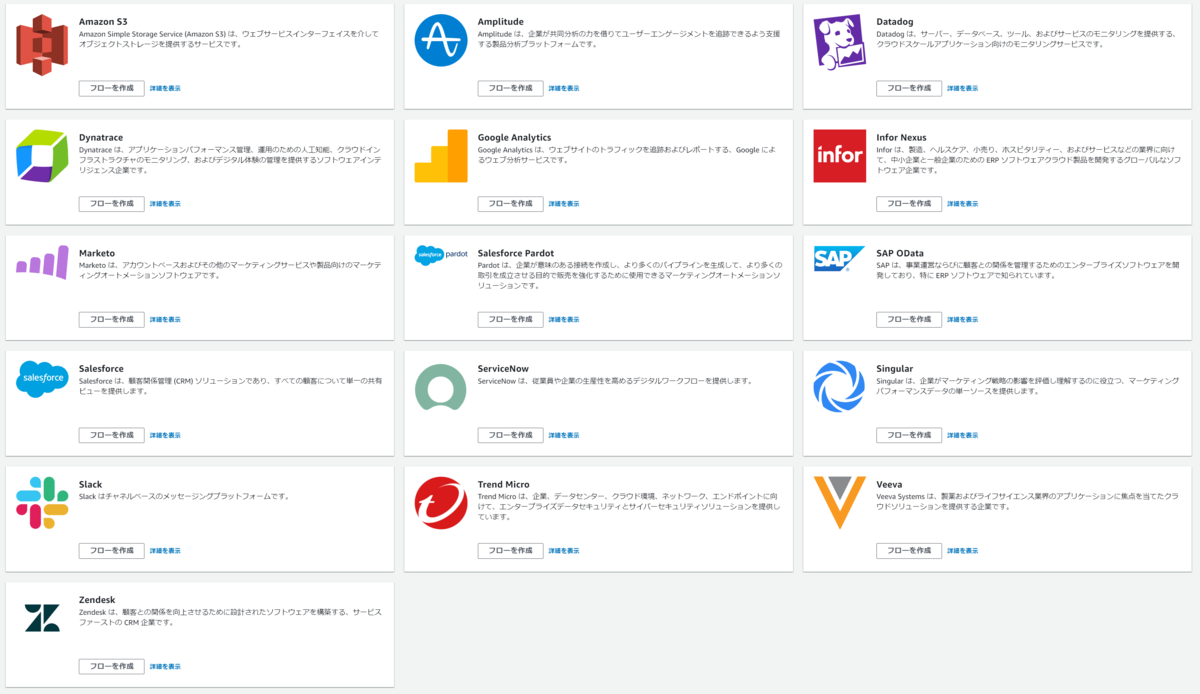Show details link for Datadog
Image resolution: width=1200 pixels, height=694 pixels.
point(963,88)
